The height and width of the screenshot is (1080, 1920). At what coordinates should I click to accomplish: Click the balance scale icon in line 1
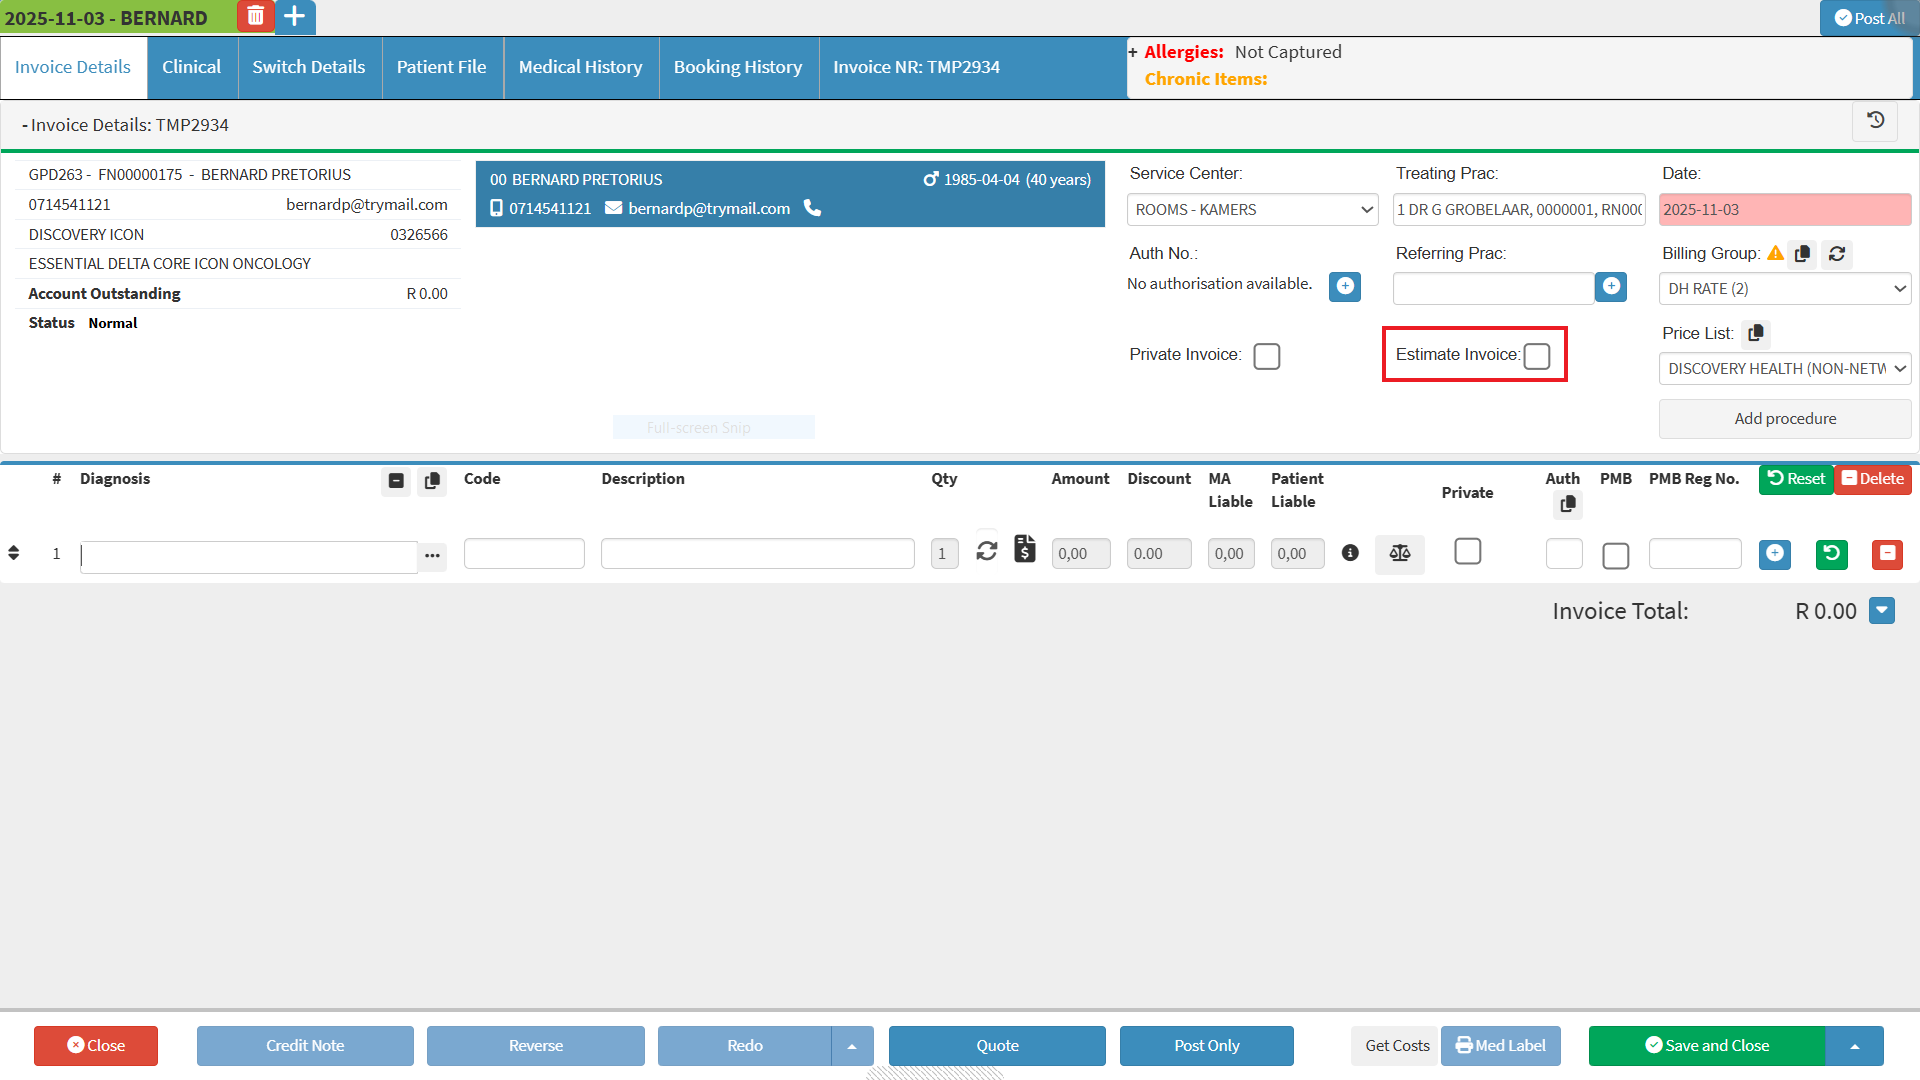point(1399,553)
